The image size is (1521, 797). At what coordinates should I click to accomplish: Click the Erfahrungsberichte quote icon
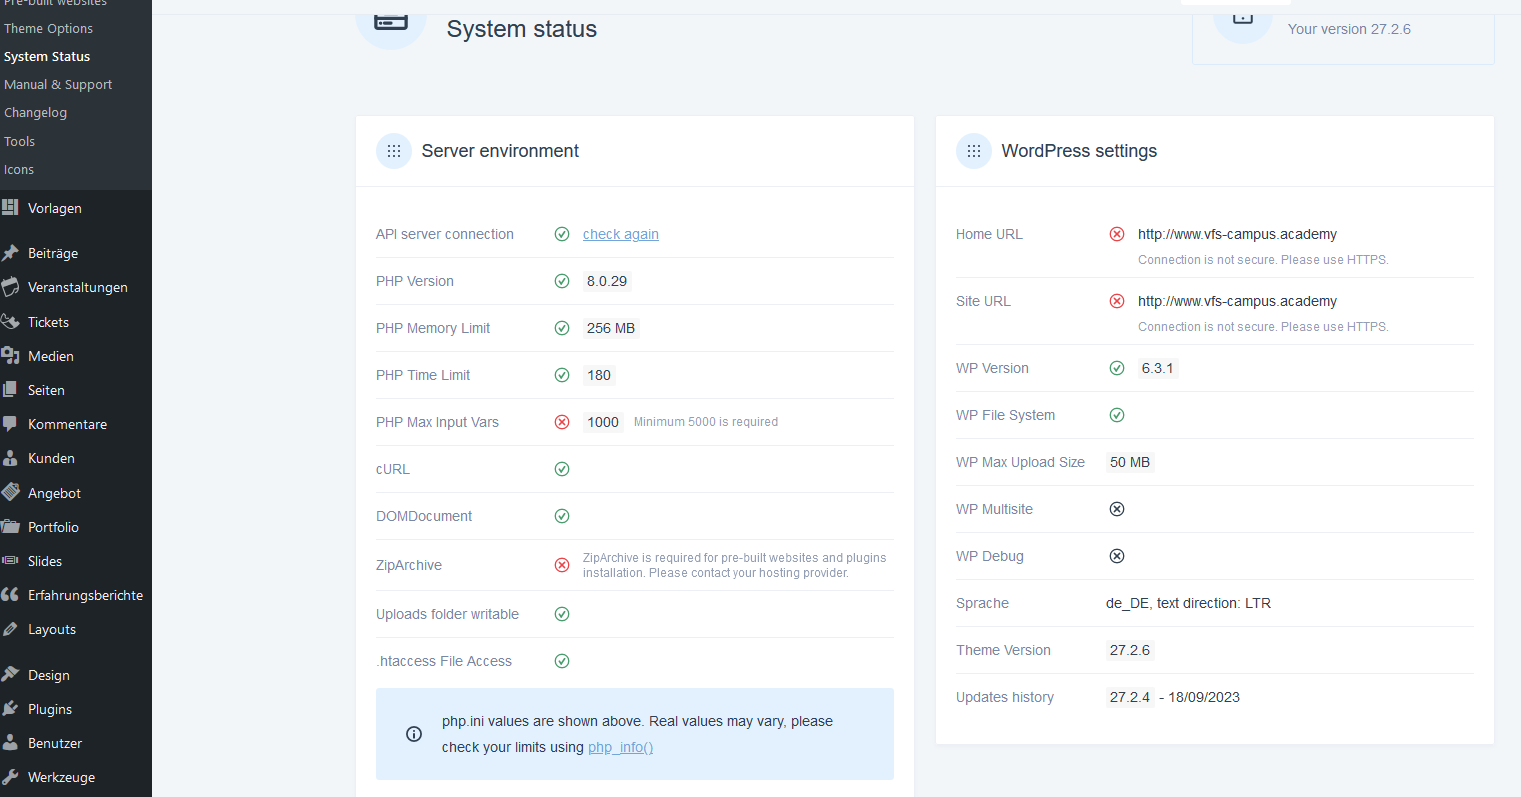(x=10, y=595)
